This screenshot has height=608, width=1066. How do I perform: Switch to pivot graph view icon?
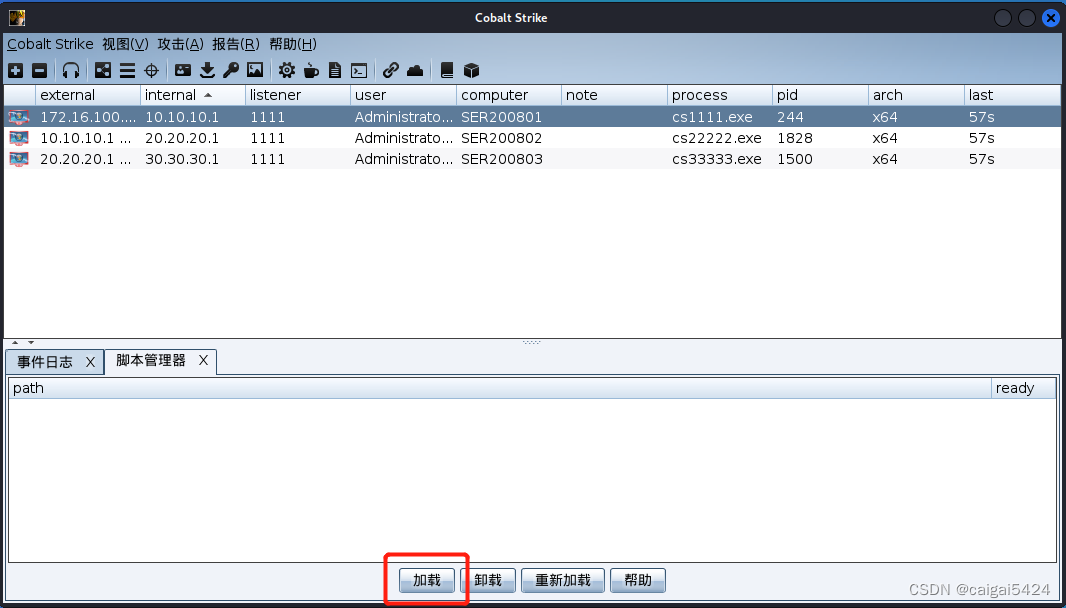[103, 70]
